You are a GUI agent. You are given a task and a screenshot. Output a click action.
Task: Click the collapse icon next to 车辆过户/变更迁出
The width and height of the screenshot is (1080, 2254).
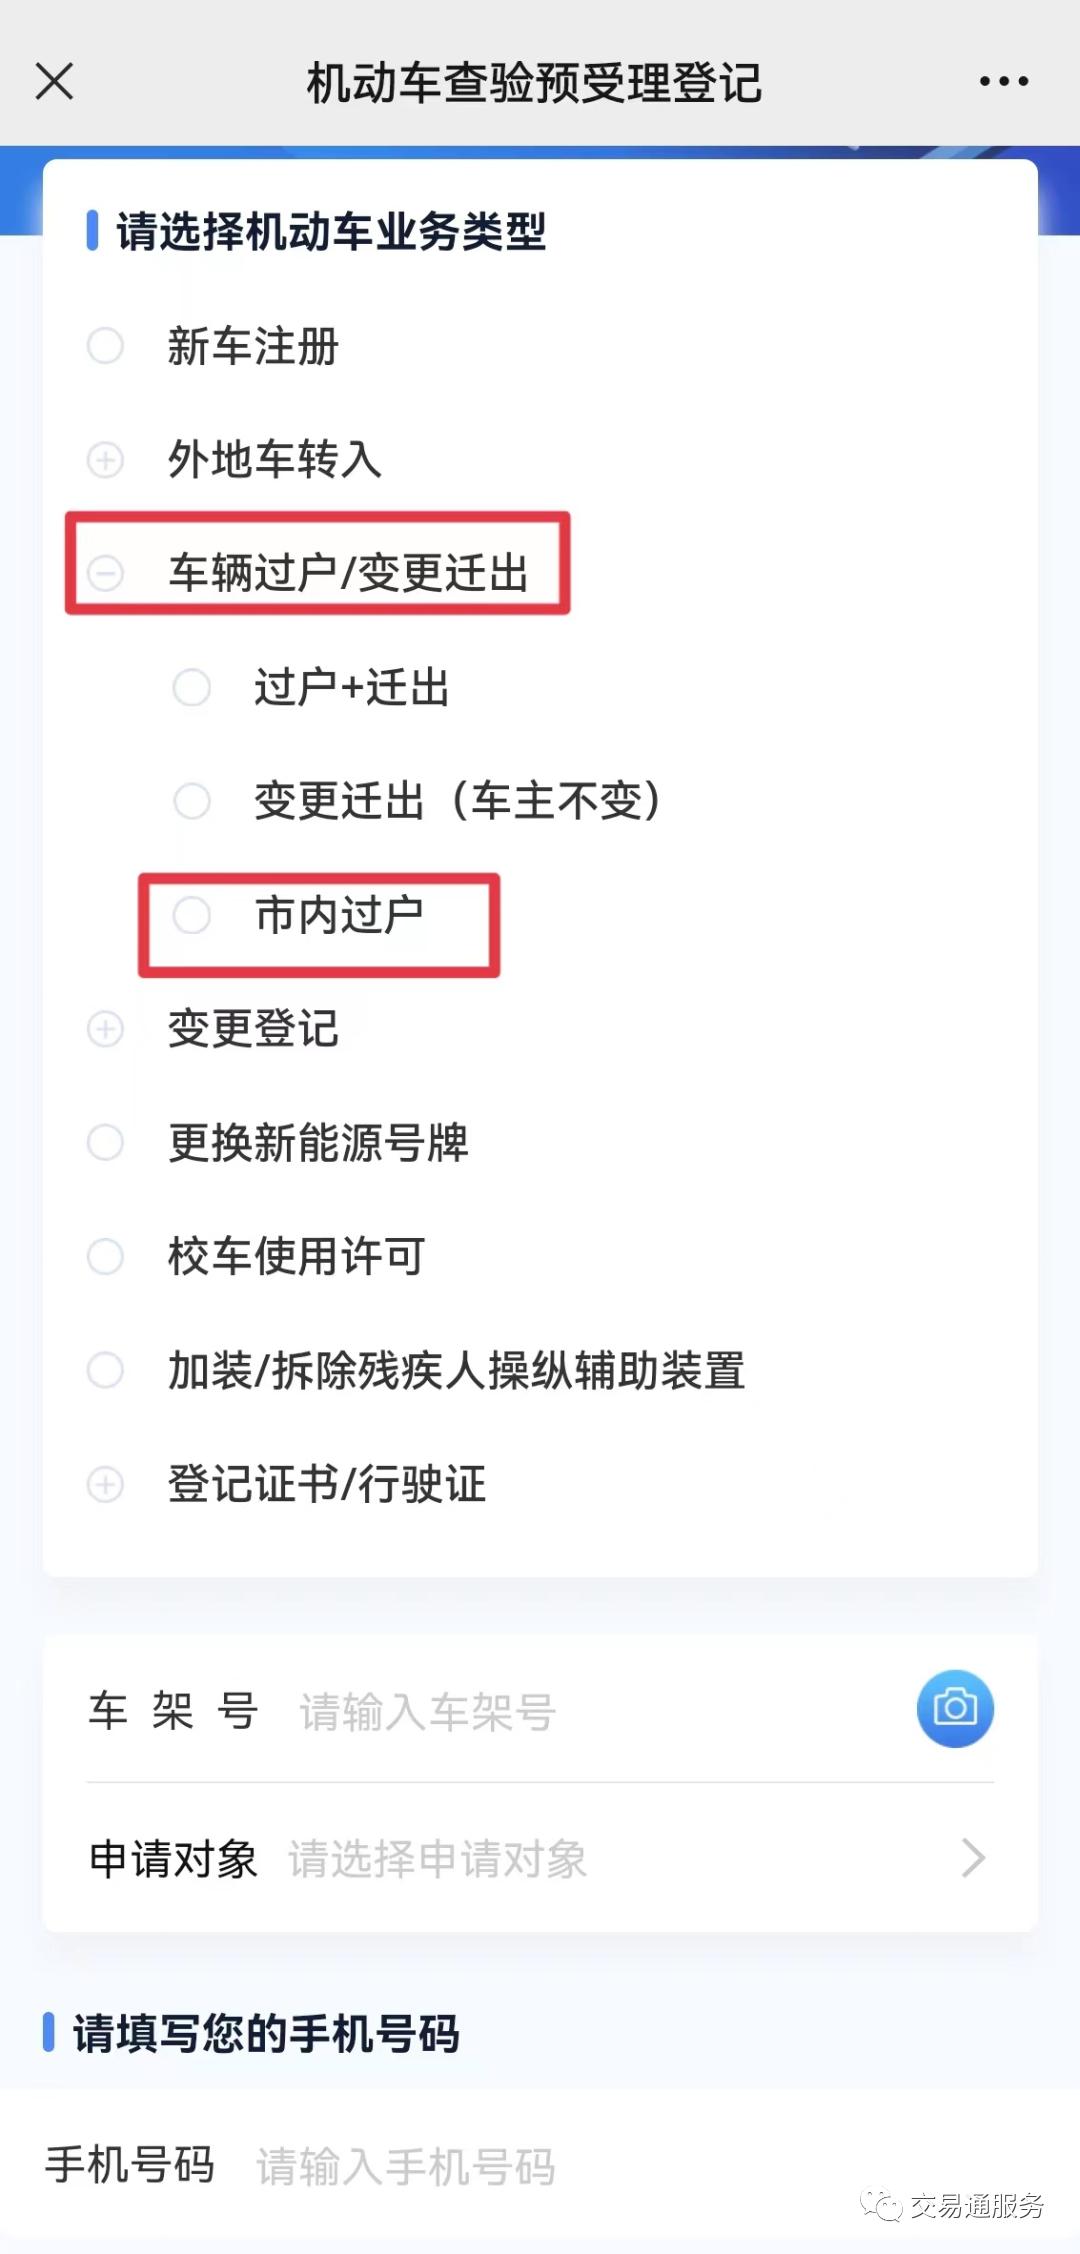click(x=106, y=574)
